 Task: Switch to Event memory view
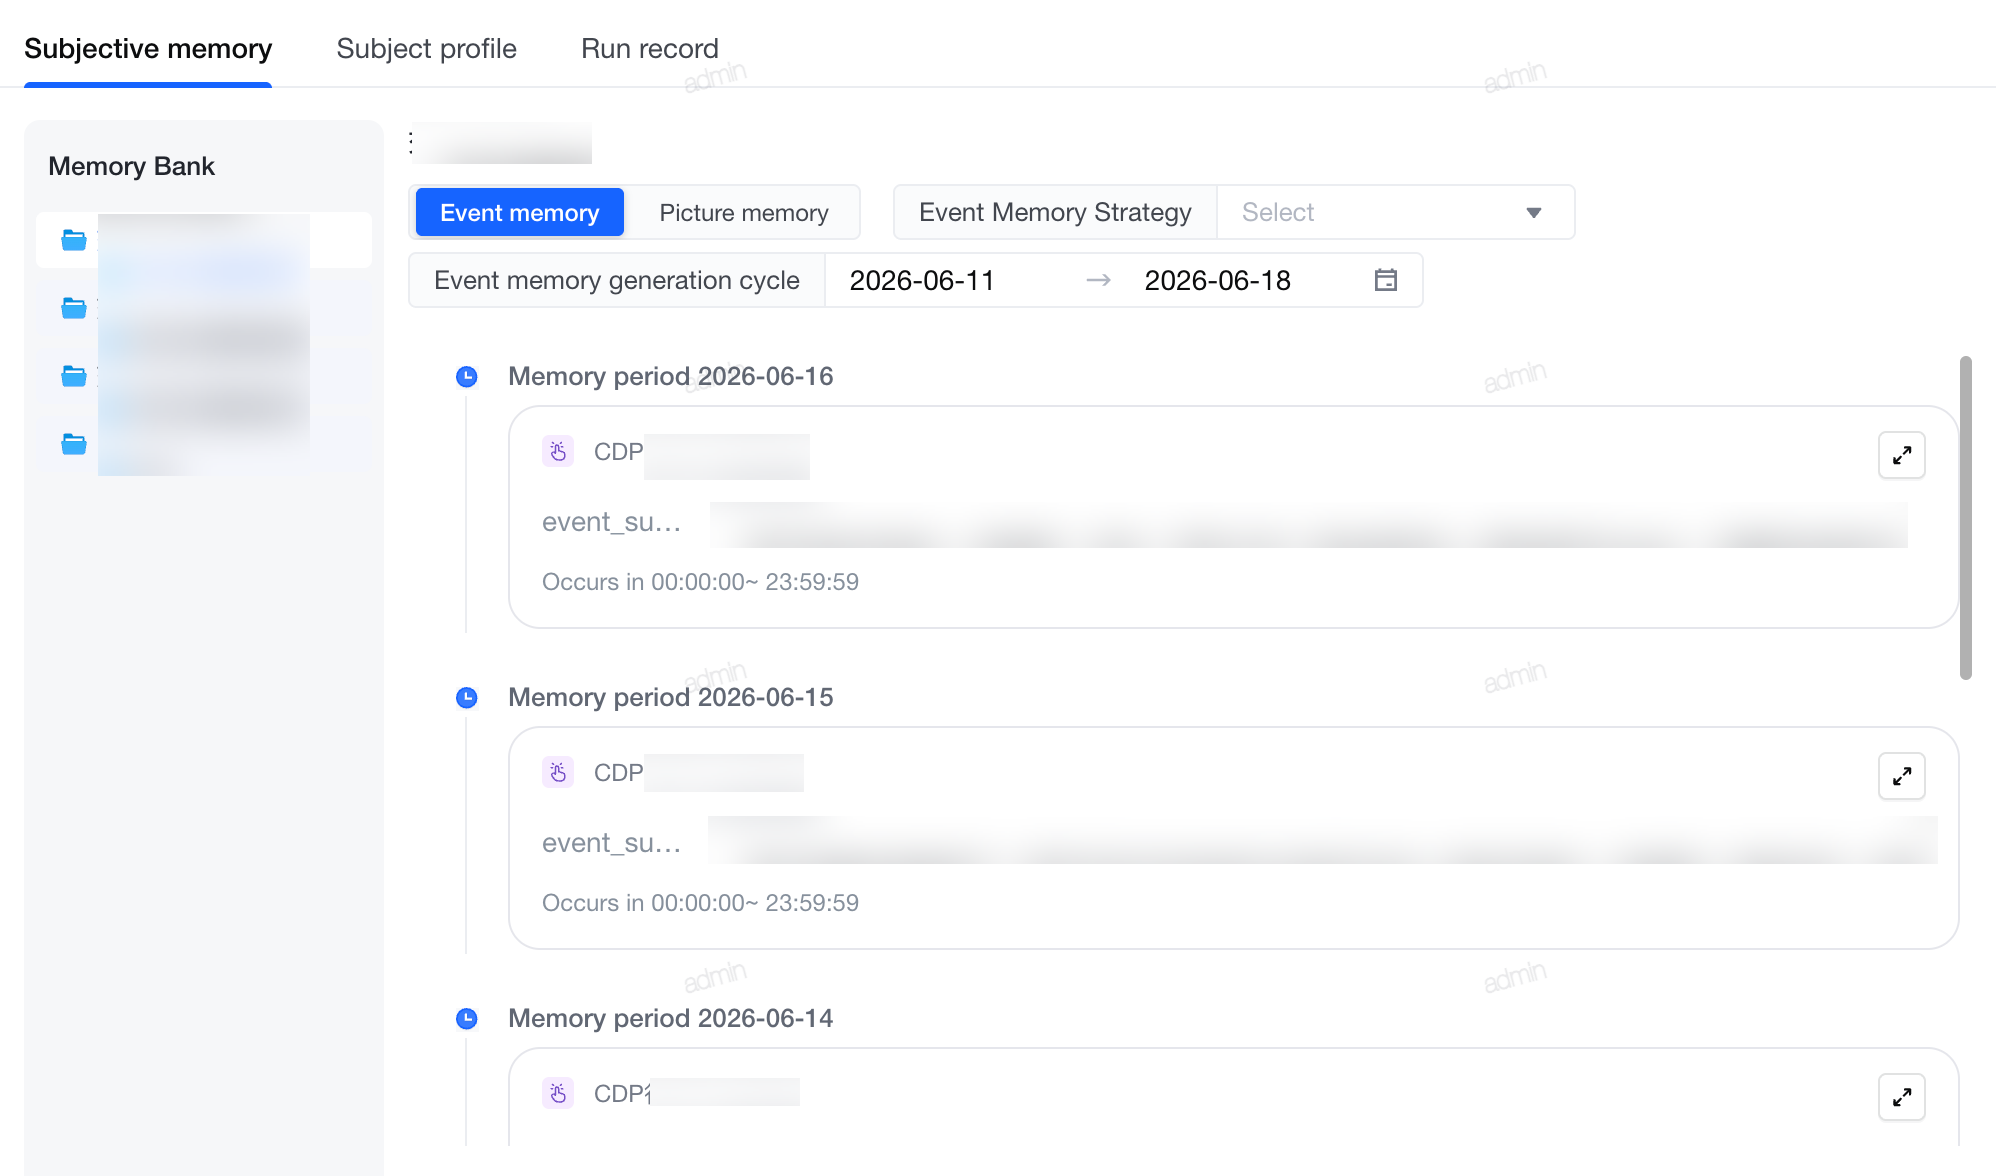click(519, 212)
